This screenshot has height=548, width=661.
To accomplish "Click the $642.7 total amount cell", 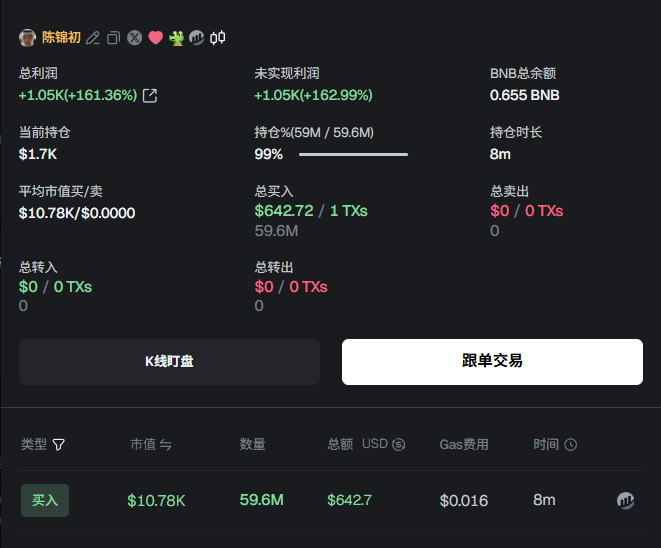I will 349,500.
